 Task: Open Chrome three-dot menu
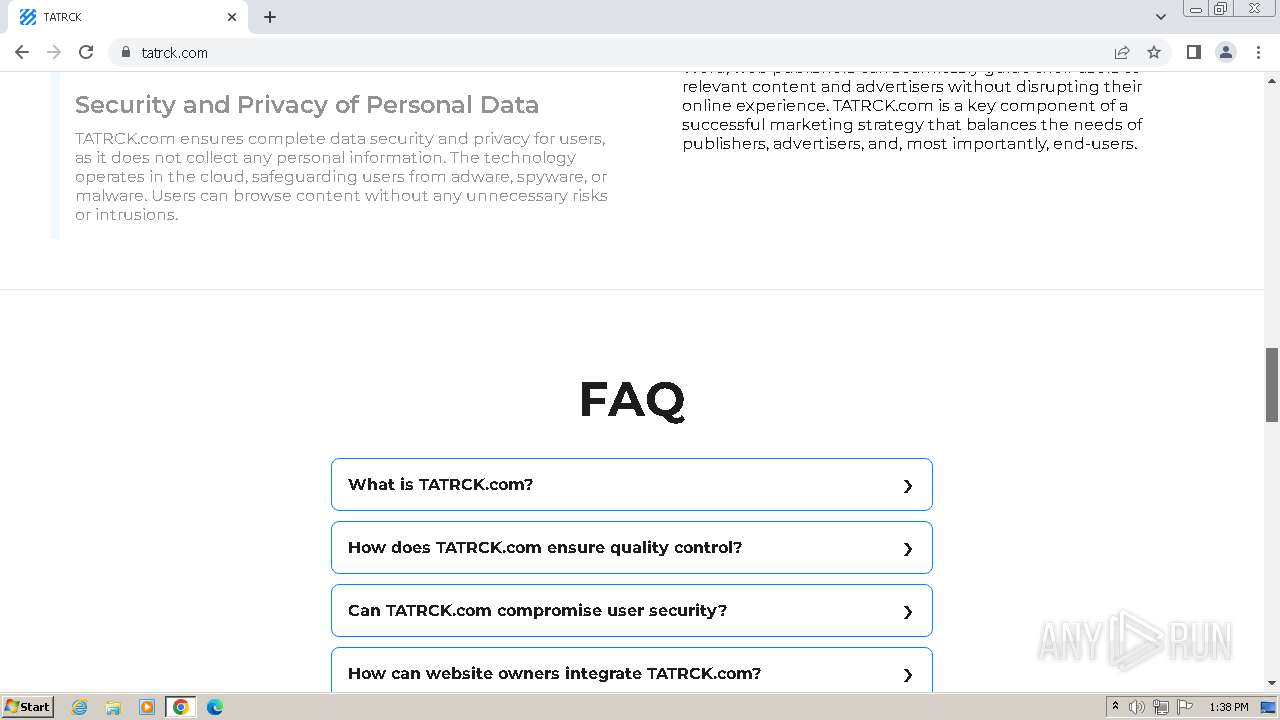coord(1258,52)
